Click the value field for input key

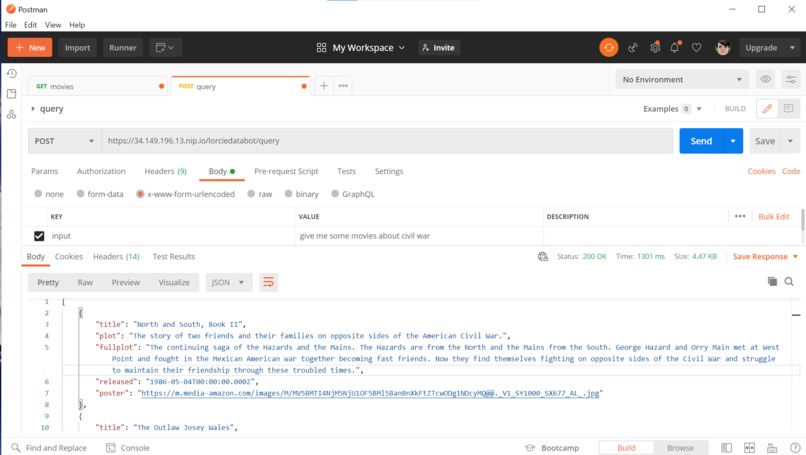(x=419, y=236)
